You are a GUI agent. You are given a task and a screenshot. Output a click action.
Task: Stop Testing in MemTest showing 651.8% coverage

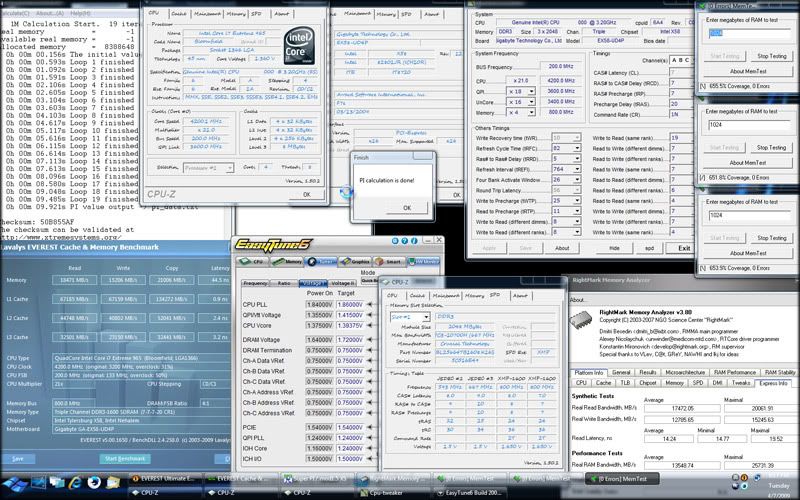point(771,147)
